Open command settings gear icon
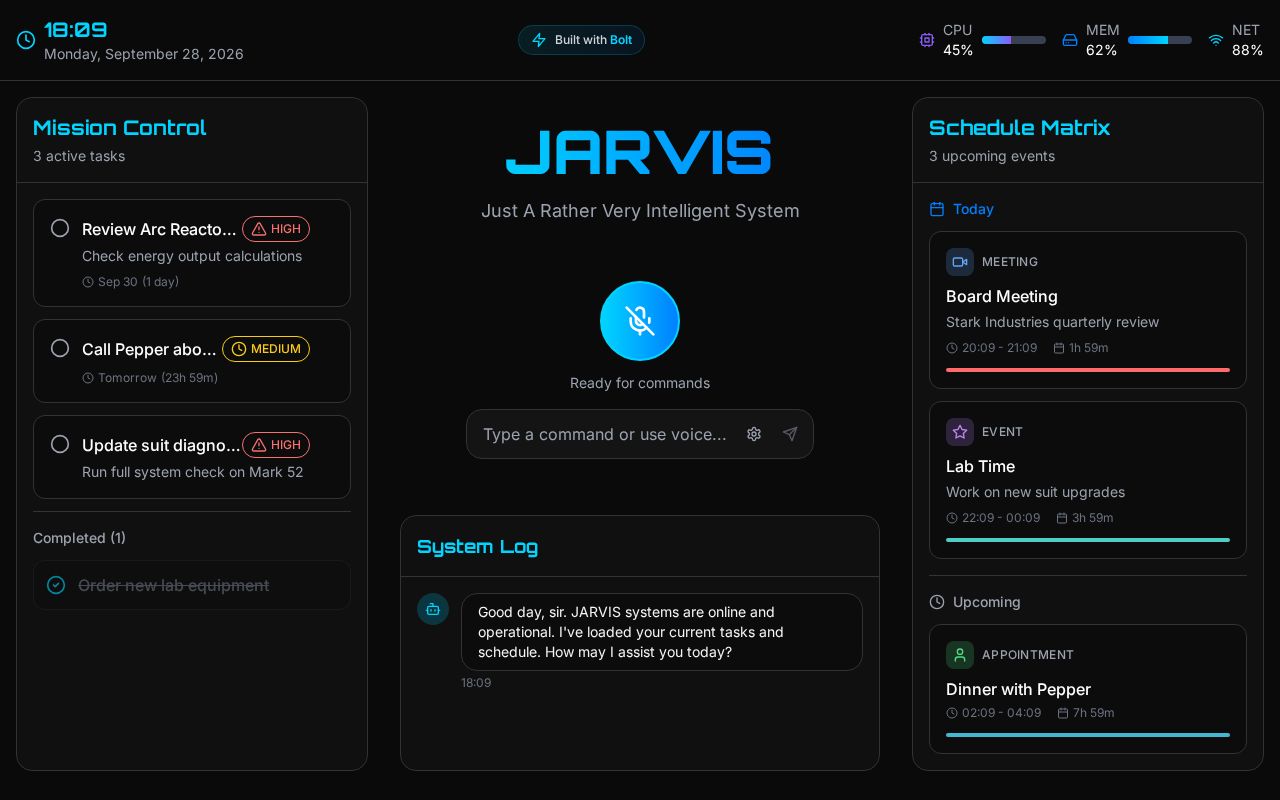The image size is (1280, 800). pyautogui.click(x=754, y=434)
